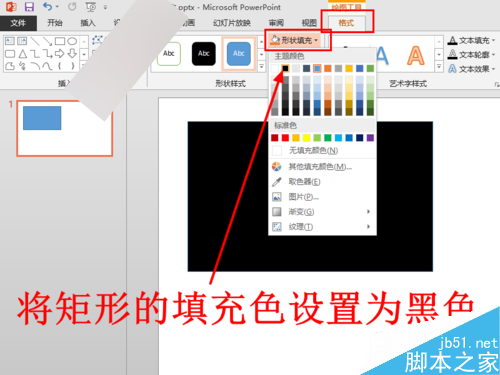Switch to the 审阅 Review tab

pyautogui.click(x=276, y=23)
